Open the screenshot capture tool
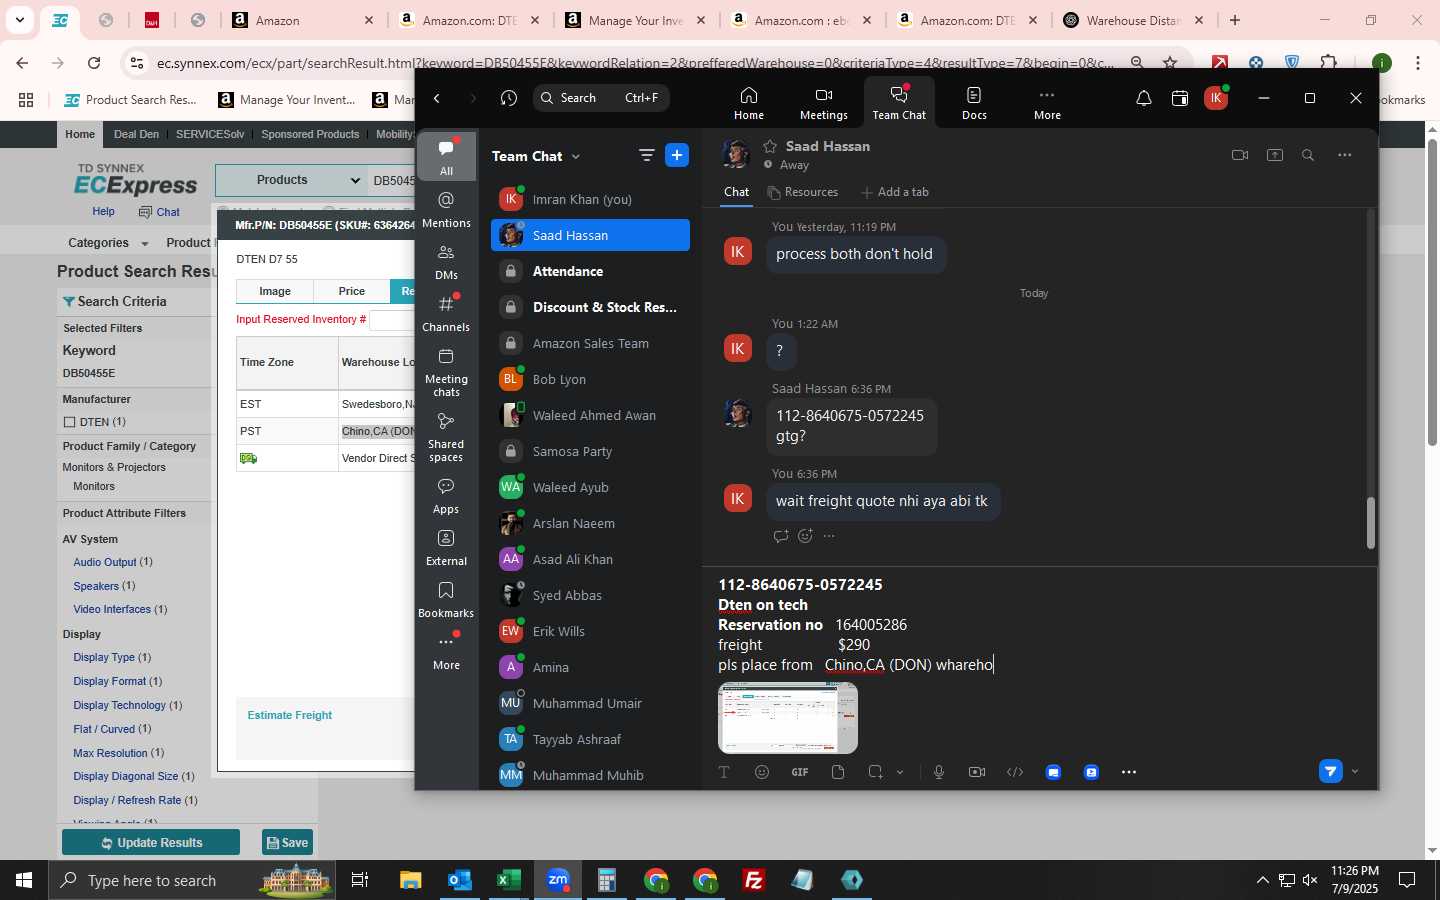1440x900 pixels. (876, 772)
